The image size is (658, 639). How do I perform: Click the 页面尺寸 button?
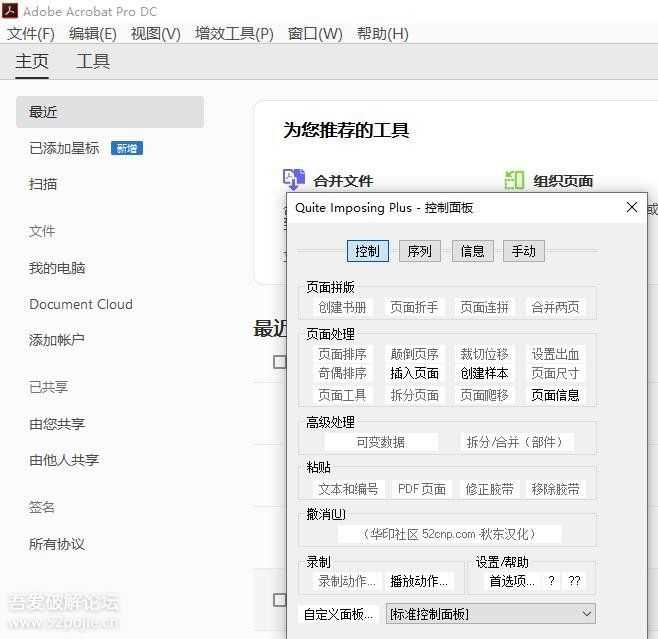555,373
